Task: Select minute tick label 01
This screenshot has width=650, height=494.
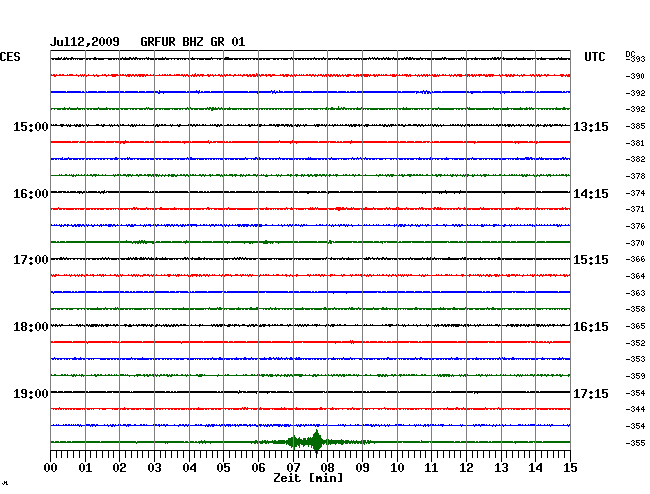Action: (x=85, y=467)
